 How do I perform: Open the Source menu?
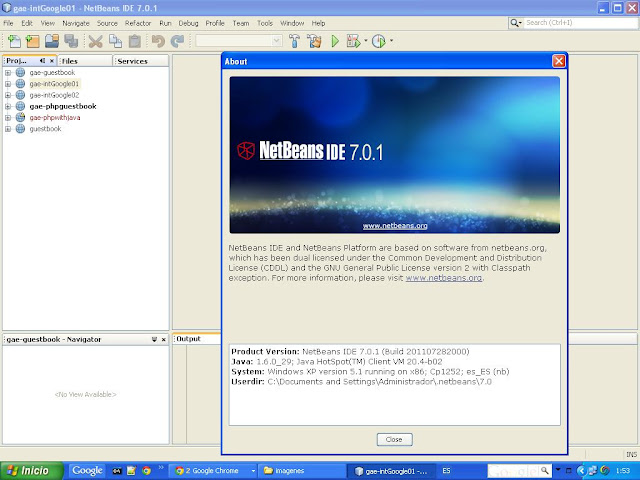click(107, 23)
